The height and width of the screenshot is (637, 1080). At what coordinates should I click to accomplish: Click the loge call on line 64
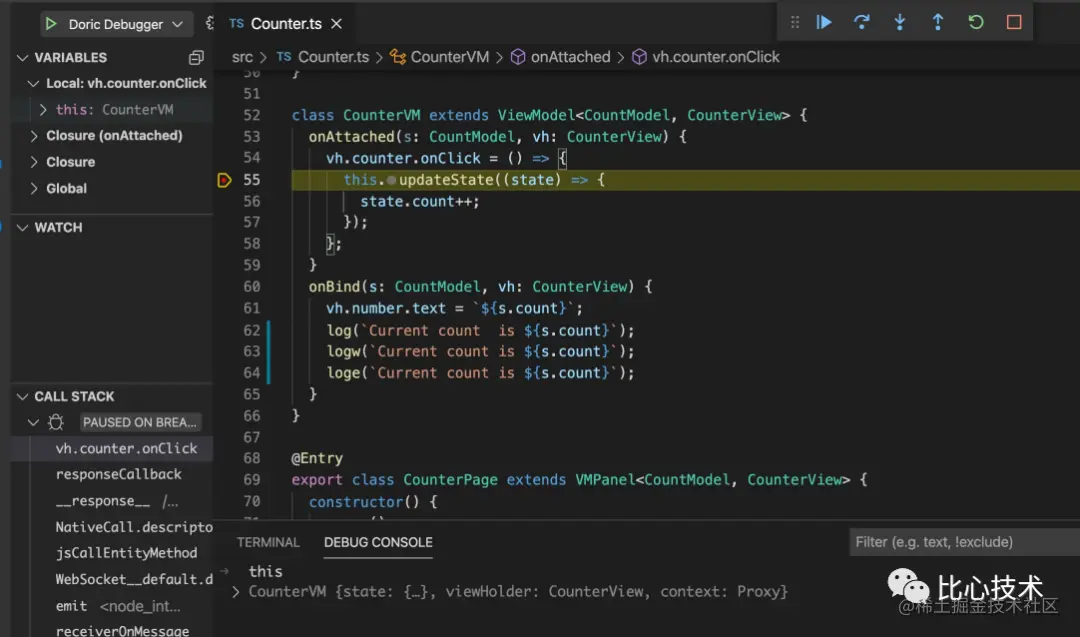[x=343, y=373]
